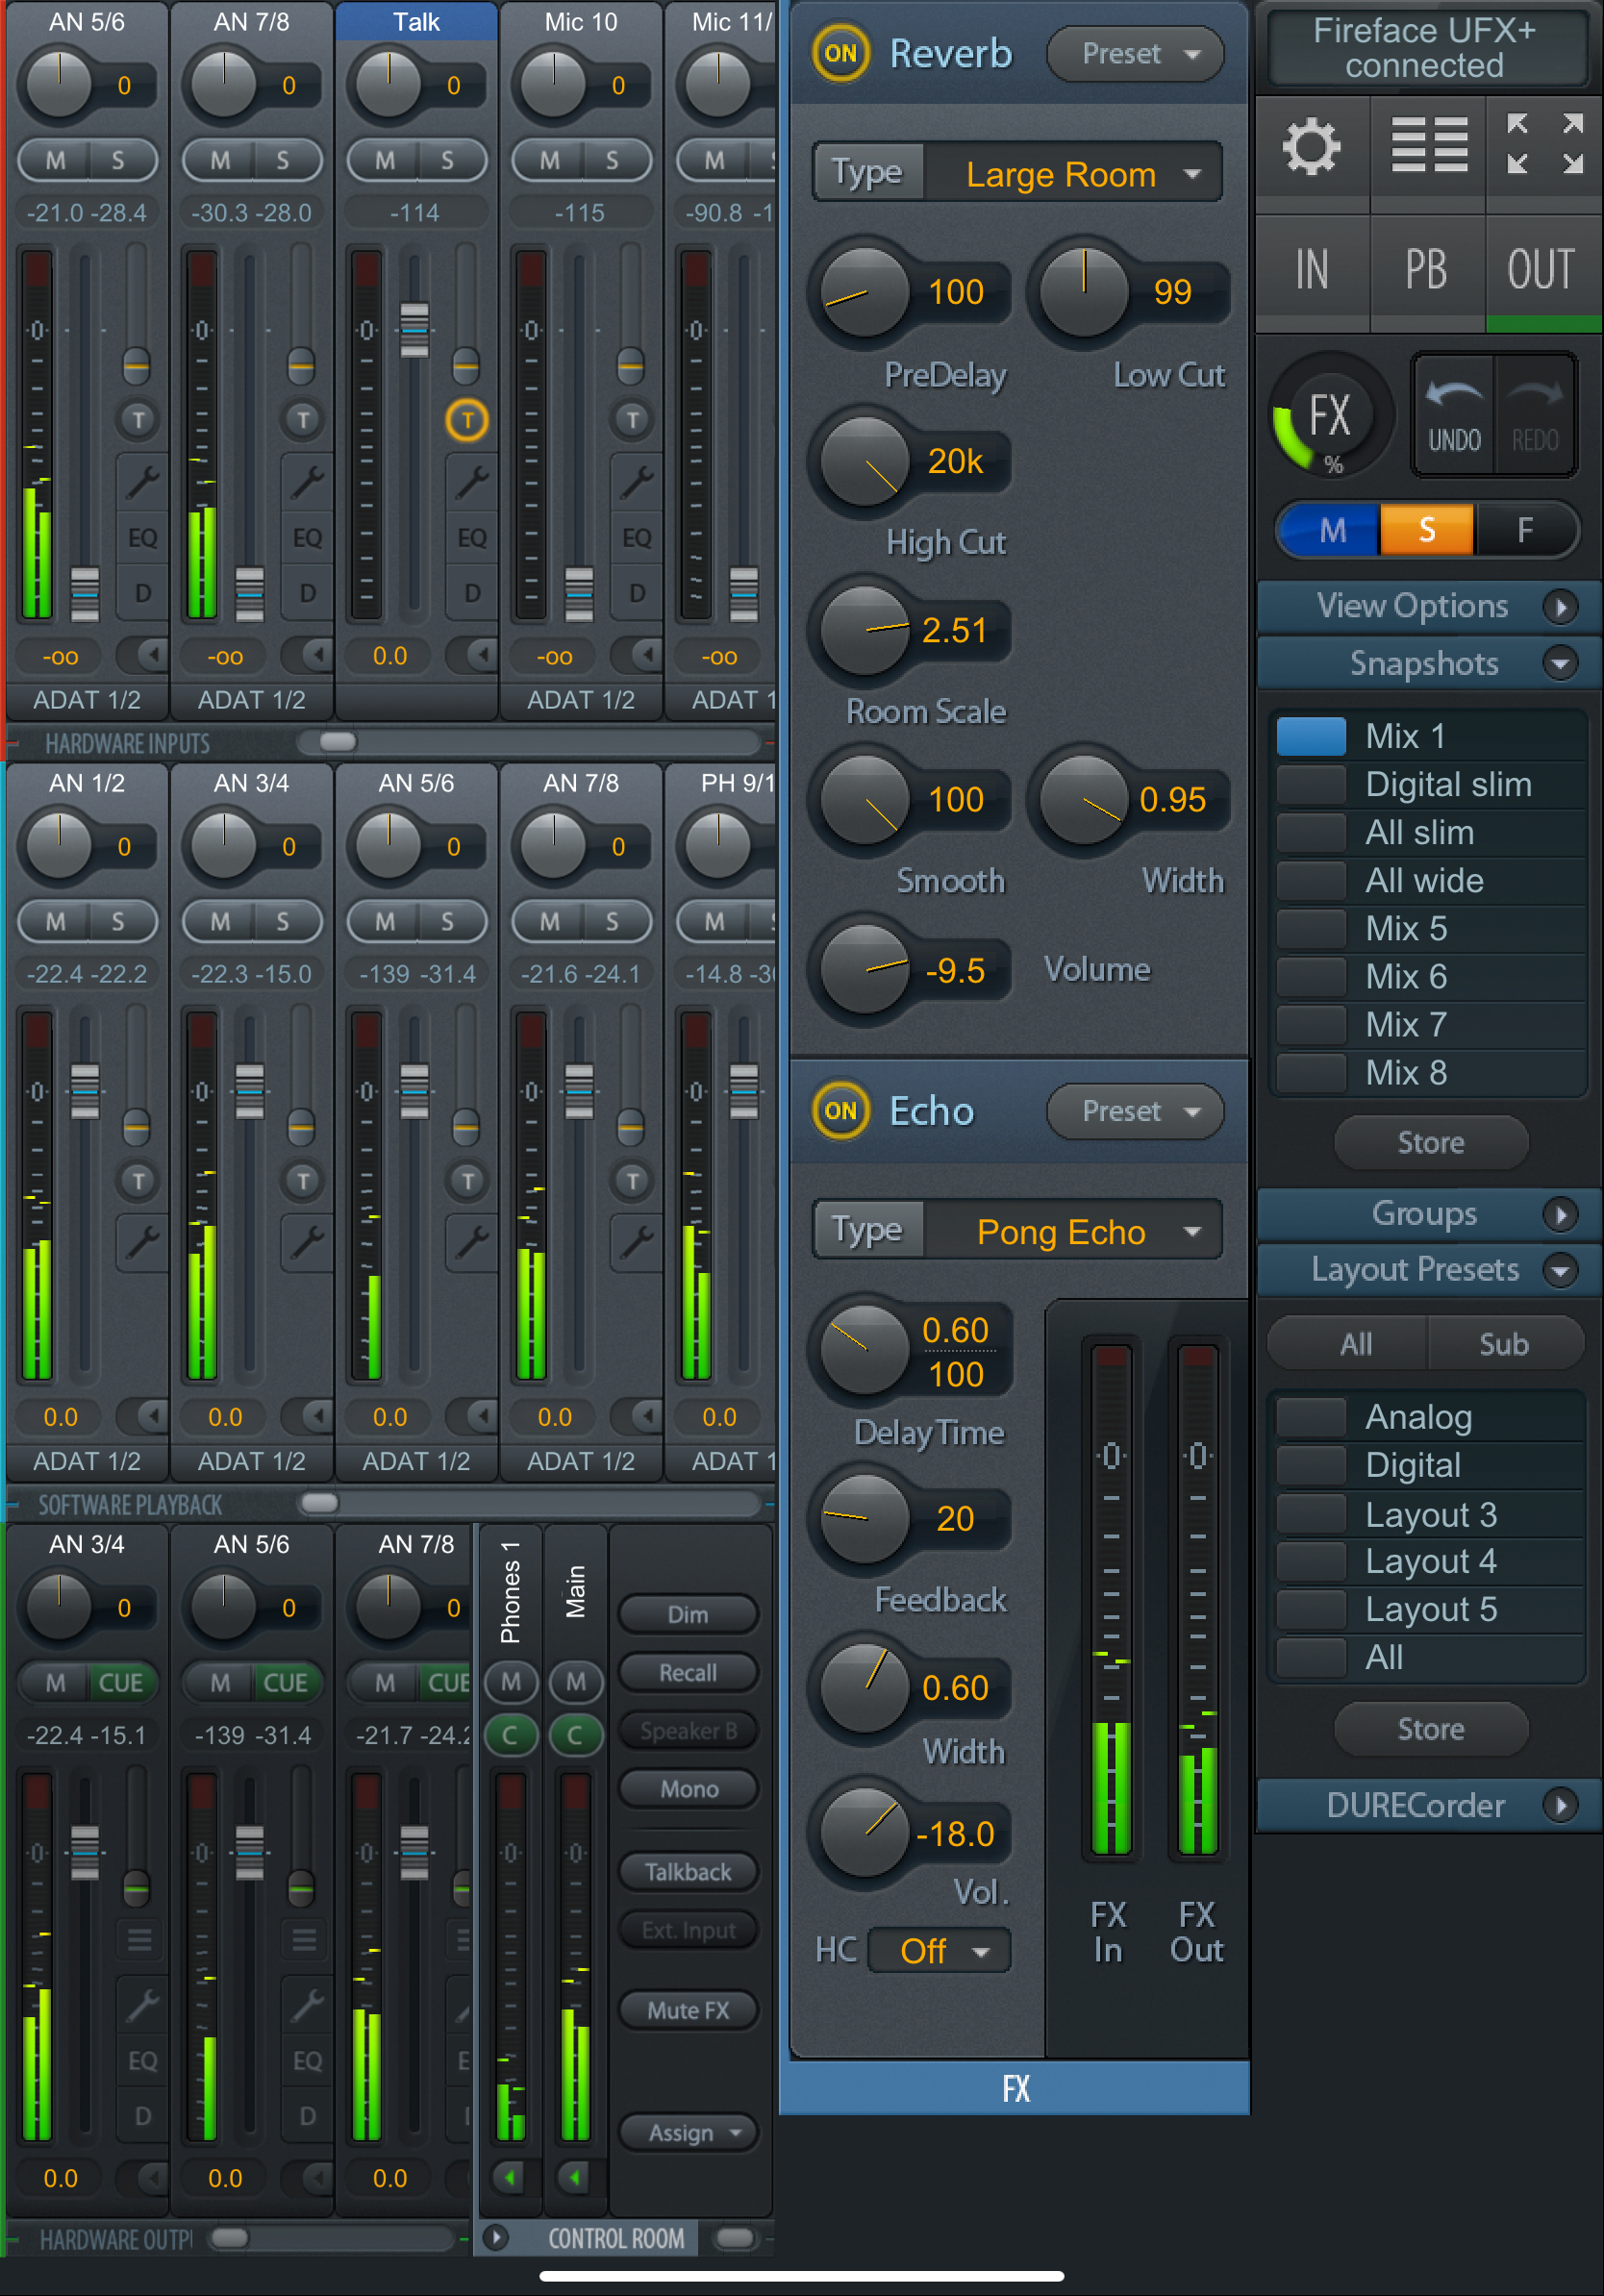Click the Hardware Inputs horizontal scroll slider
This screenshot has width=1604, height=2296.
tap(338, 742)
